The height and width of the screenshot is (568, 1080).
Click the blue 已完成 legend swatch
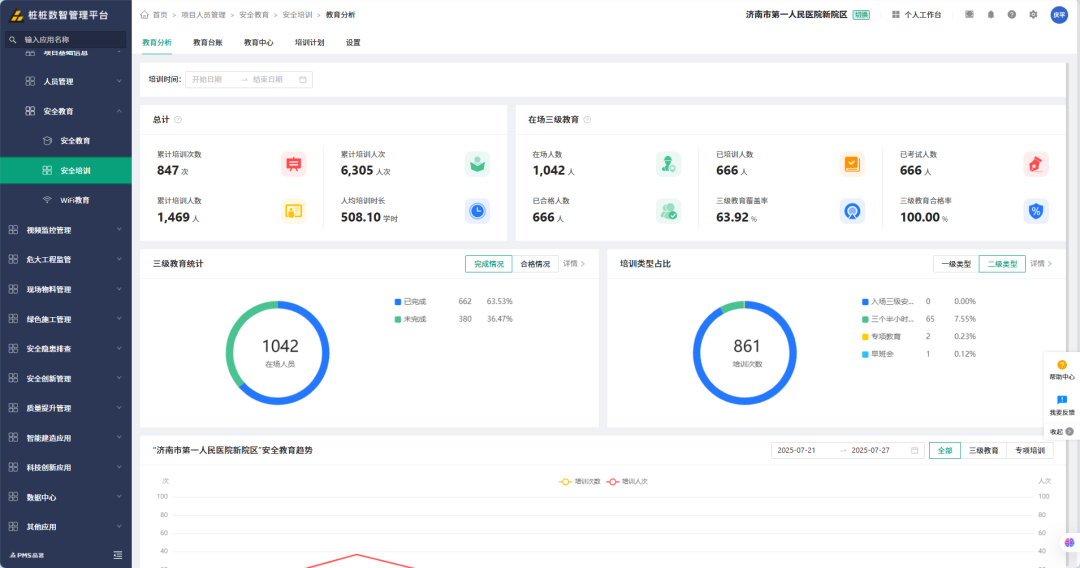[397, 302]
